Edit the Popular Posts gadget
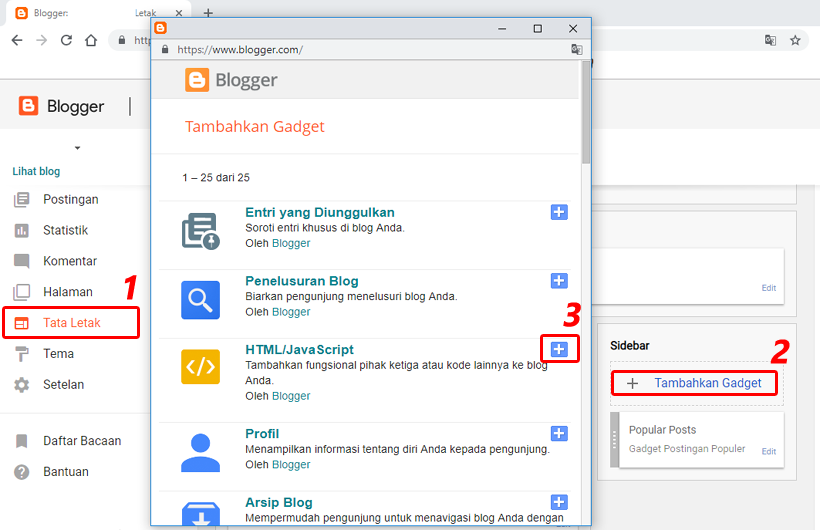Image resolution: width=820 pixels, height=530 pixels. 769,451
